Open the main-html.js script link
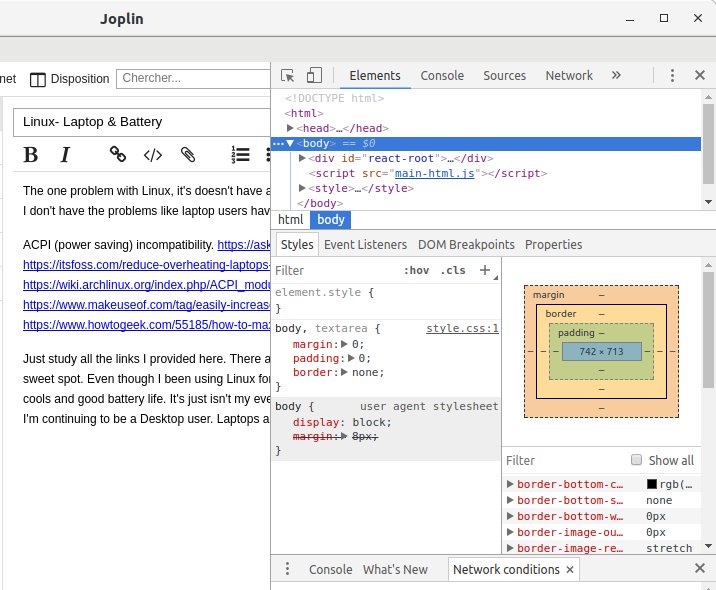 click(x=434, y=173)
